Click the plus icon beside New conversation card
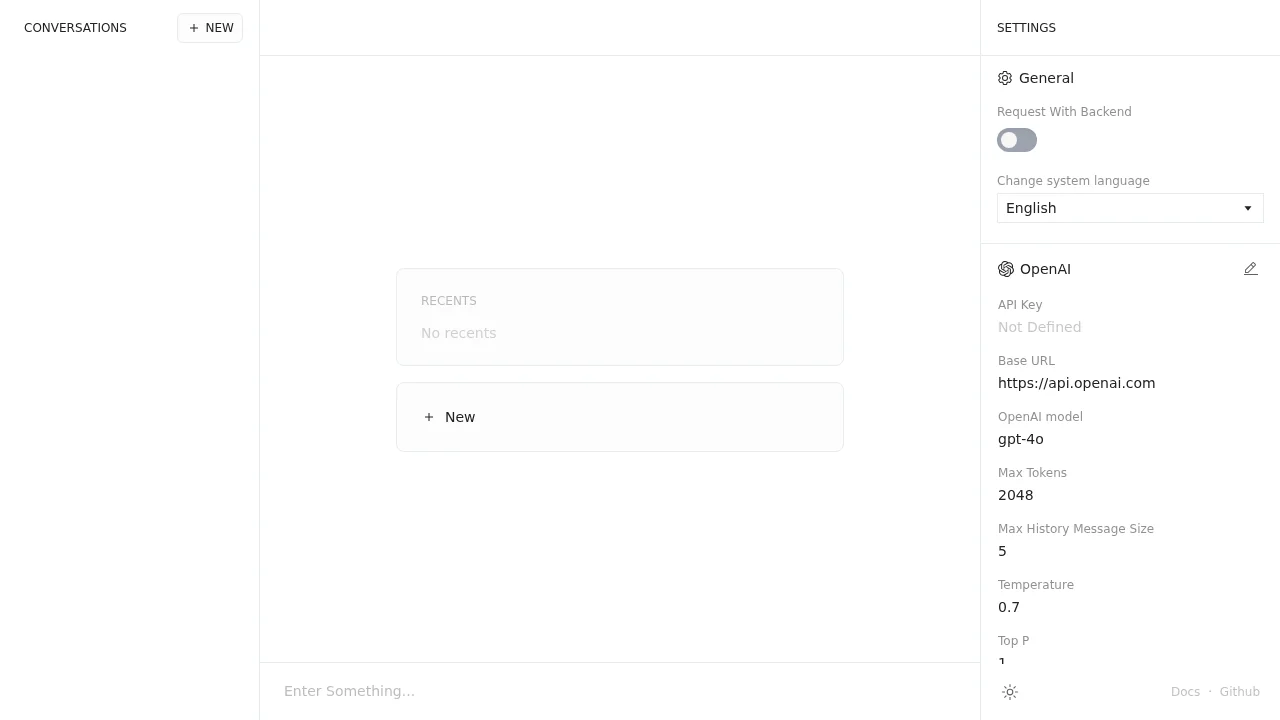Viewport: 1280px width, 720px height. point(429,417)
